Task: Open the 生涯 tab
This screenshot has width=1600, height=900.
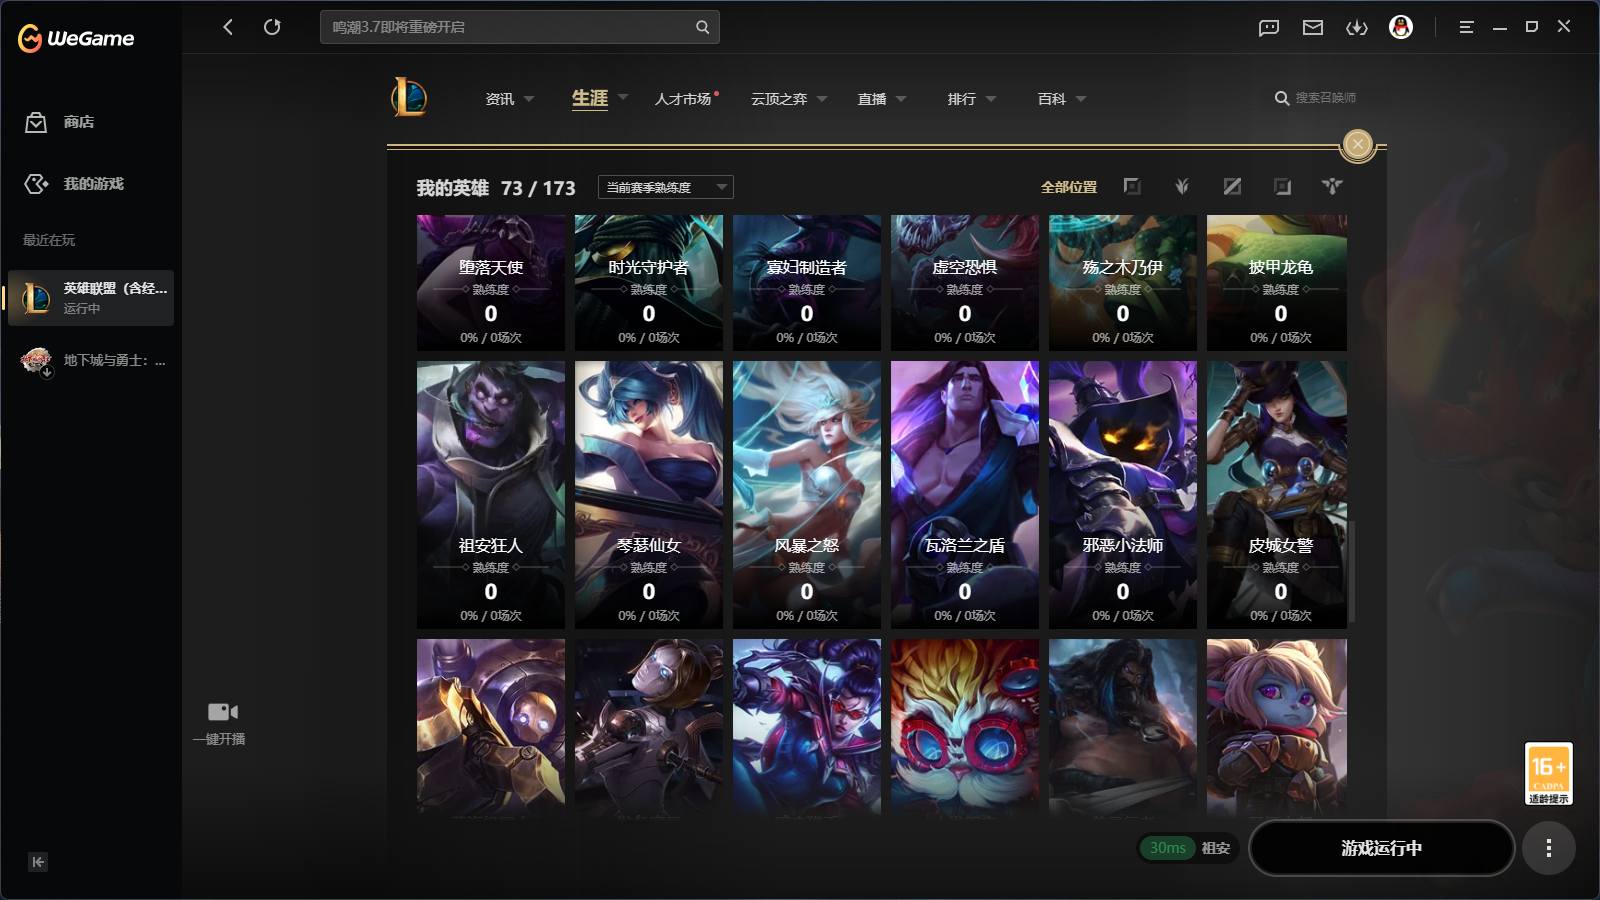Action: 590,98
